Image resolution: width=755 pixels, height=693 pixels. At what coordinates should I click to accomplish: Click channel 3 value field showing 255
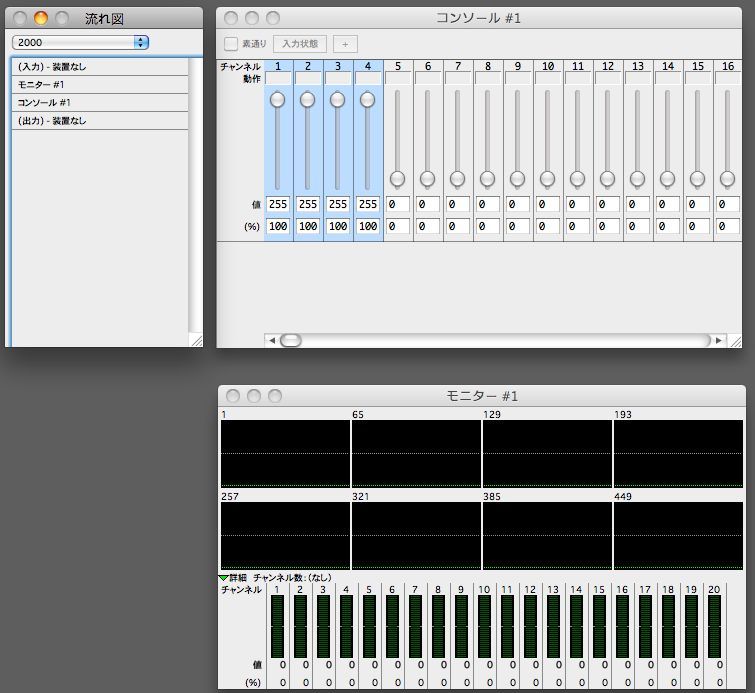[338, 204]
